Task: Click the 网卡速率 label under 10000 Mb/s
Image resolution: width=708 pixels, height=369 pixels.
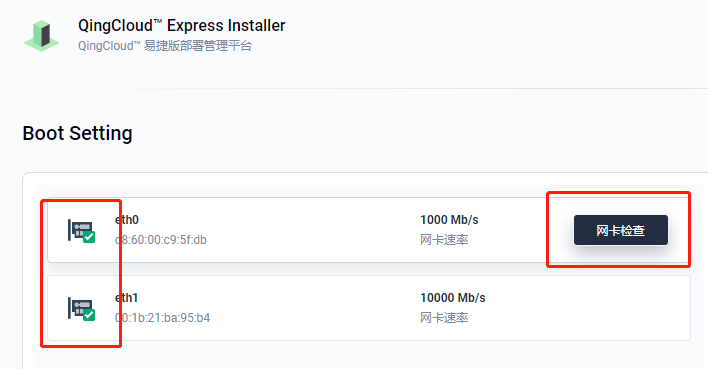Action: point(444,318)
